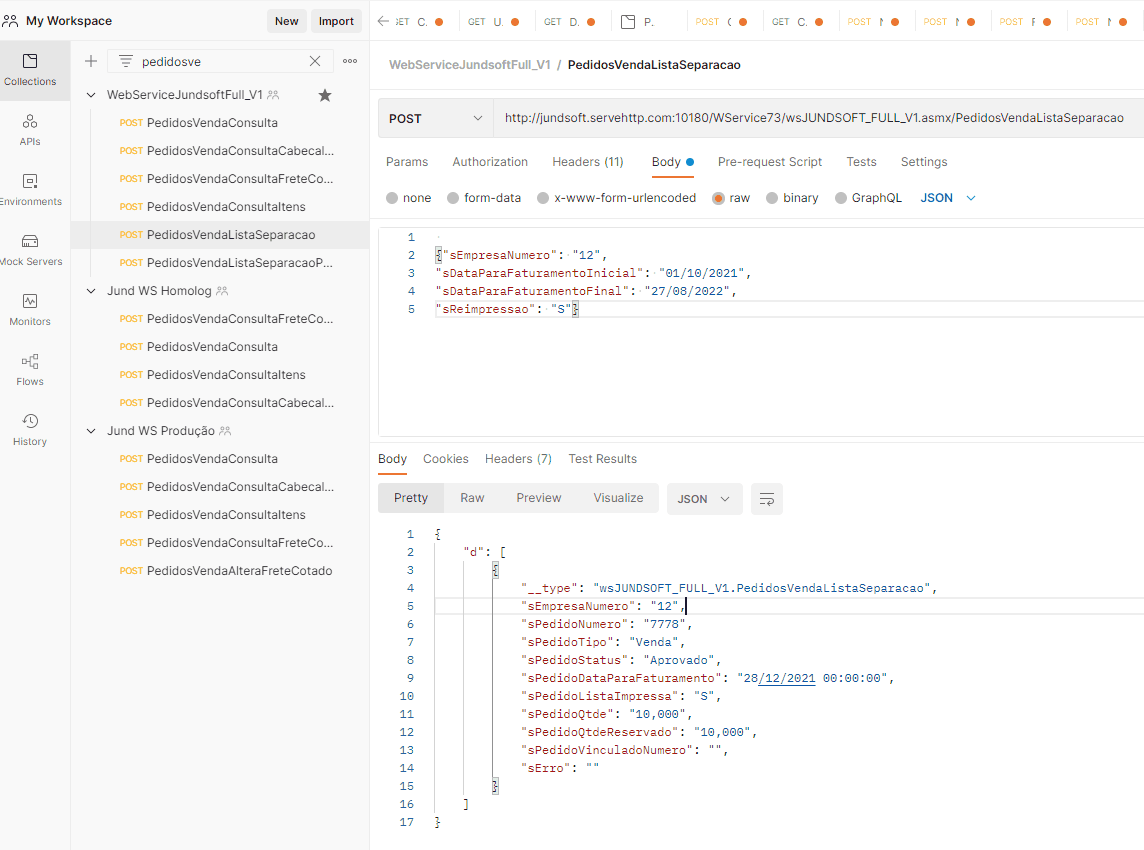Image resolution: width=1144 pixels, height=850 pixels.
Task: Click the Import button
Action: 336,21
